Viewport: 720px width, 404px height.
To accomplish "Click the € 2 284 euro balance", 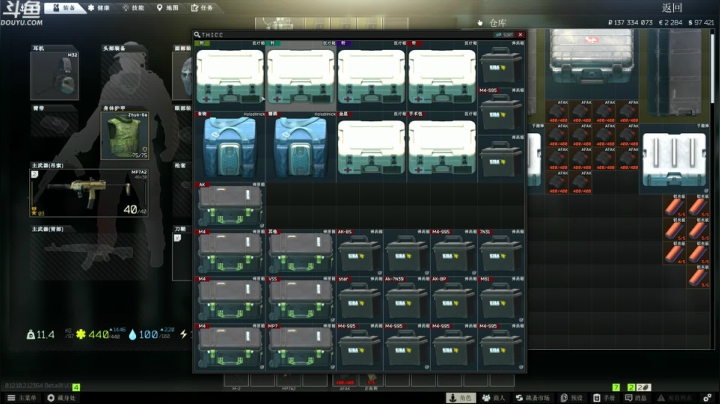I will (670, 22).
